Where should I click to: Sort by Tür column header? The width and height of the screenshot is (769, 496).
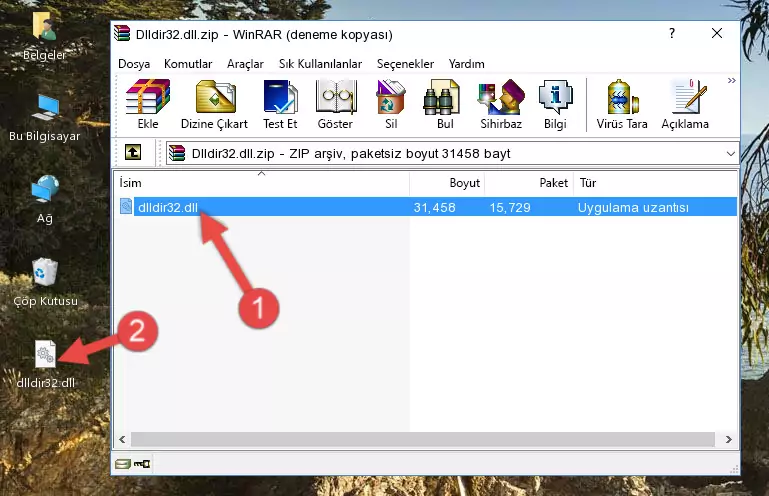click(655, 183)
